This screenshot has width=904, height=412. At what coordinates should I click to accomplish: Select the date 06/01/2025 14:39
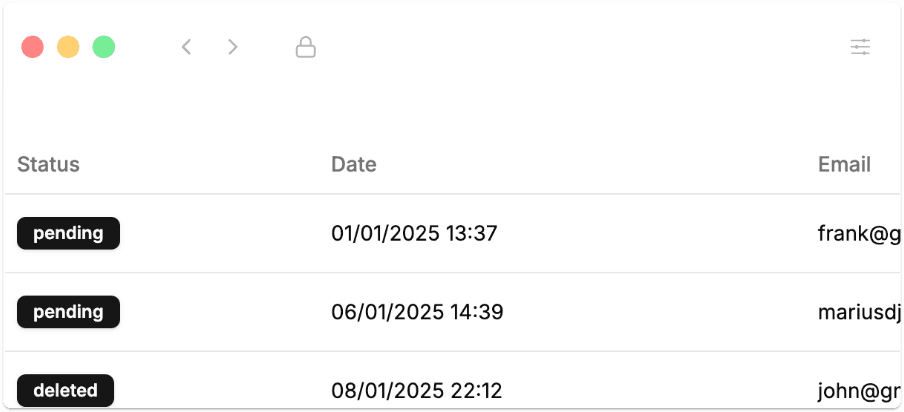pos(417,312)
